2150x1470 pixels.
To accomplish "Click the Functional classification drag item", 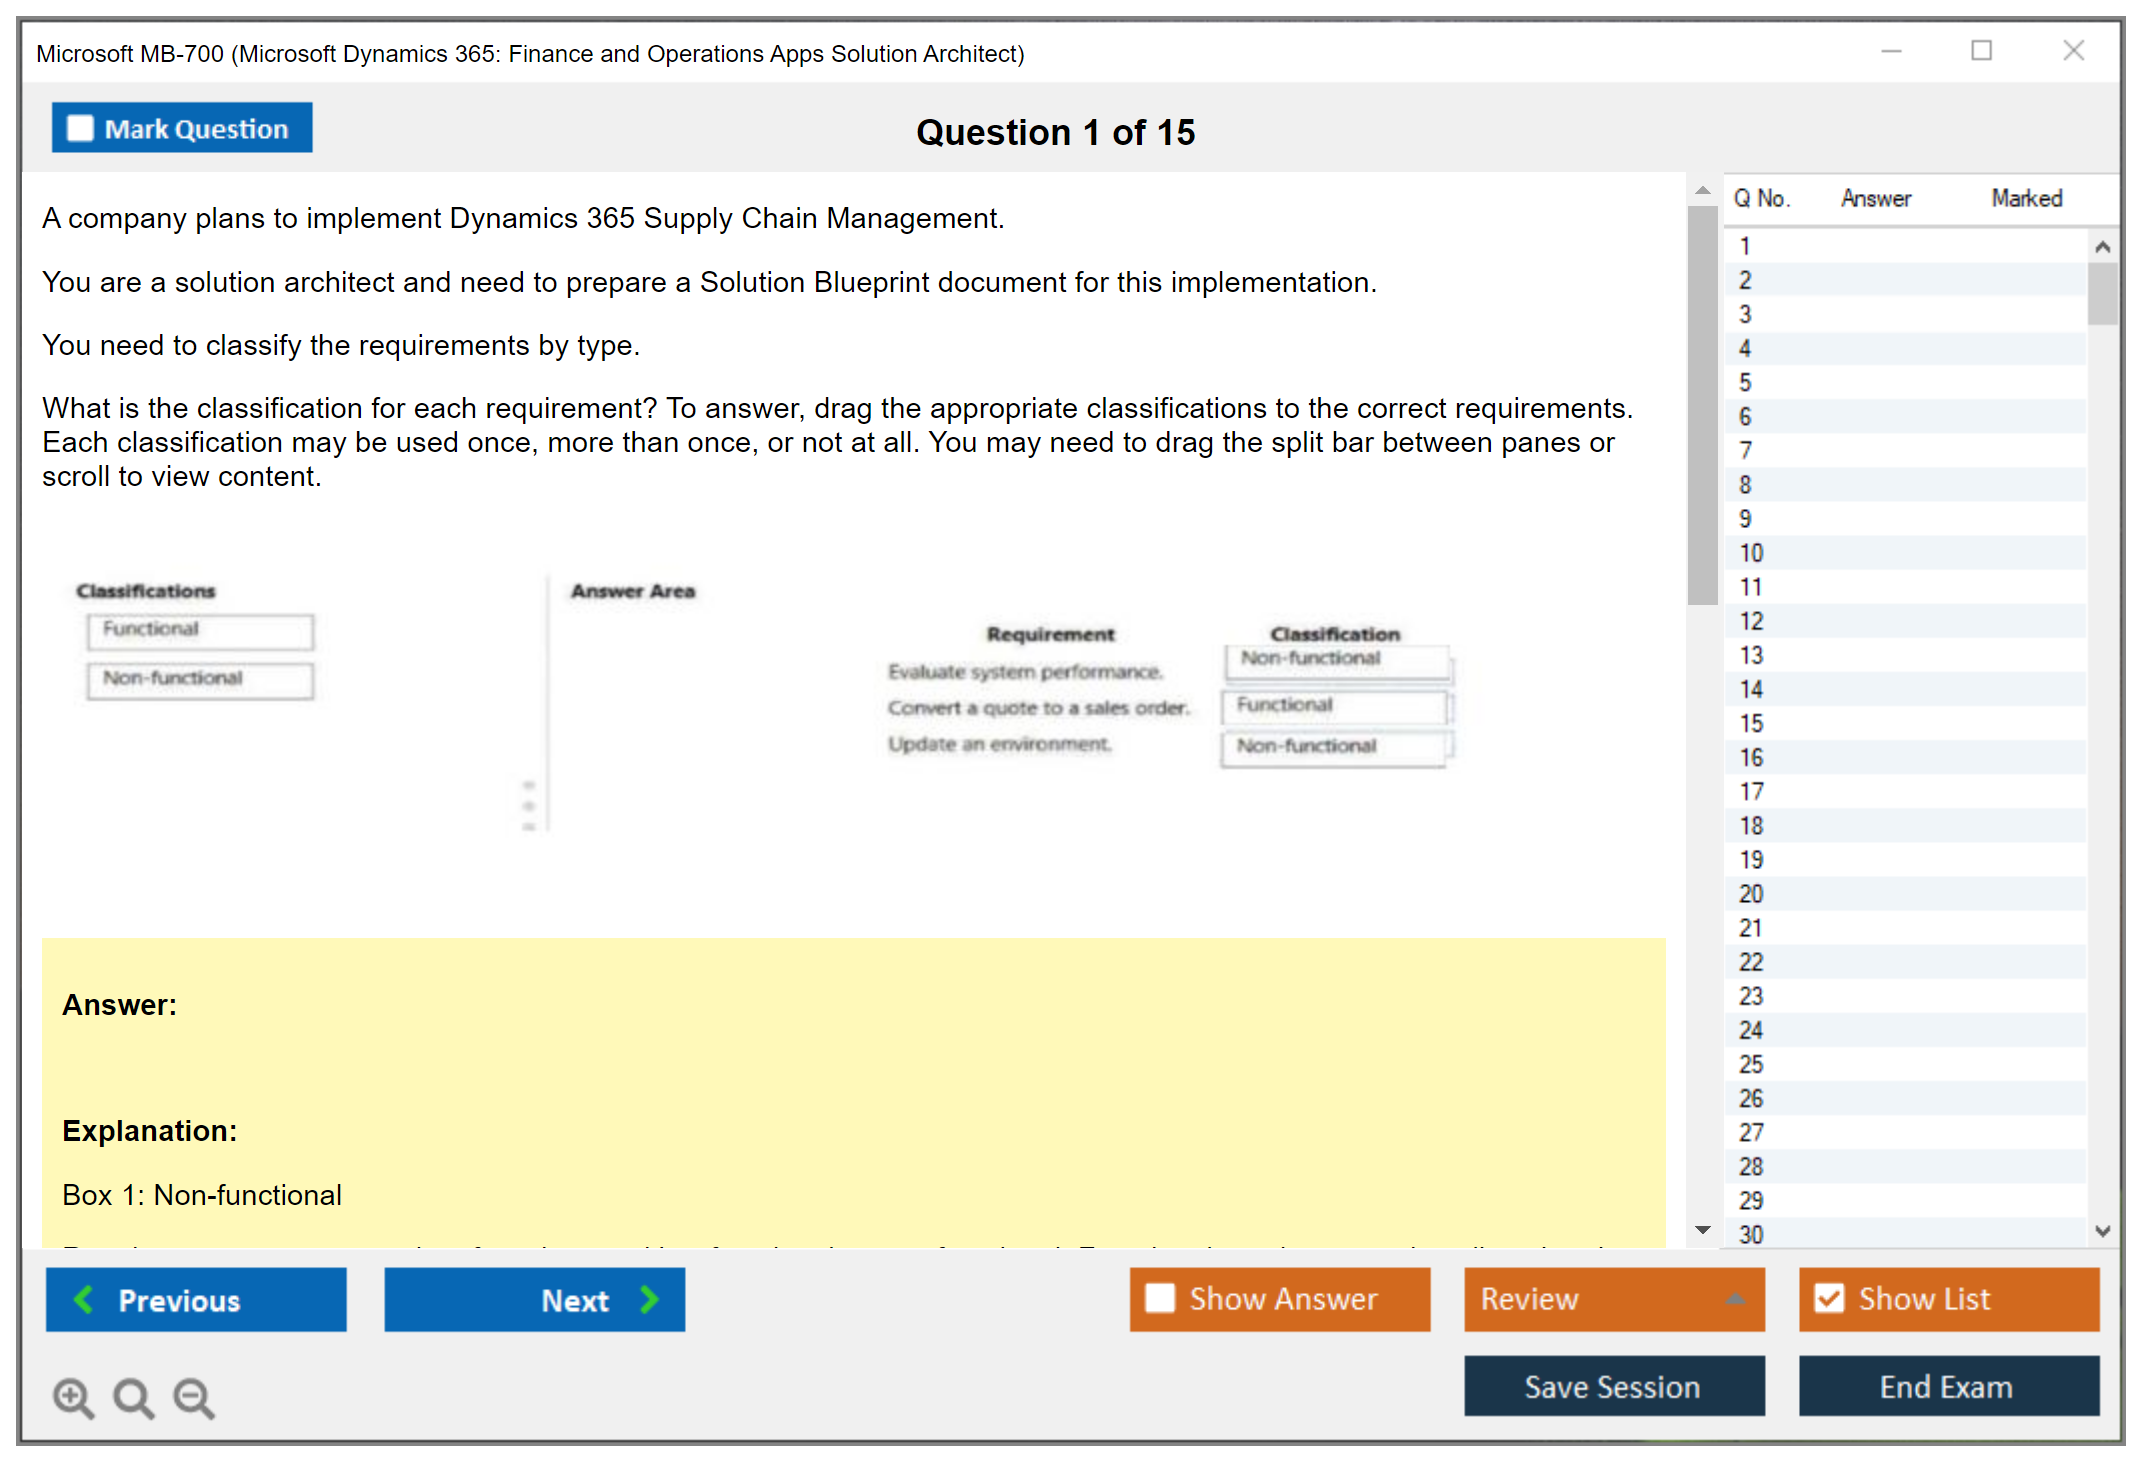I will (x=200, y=630).
